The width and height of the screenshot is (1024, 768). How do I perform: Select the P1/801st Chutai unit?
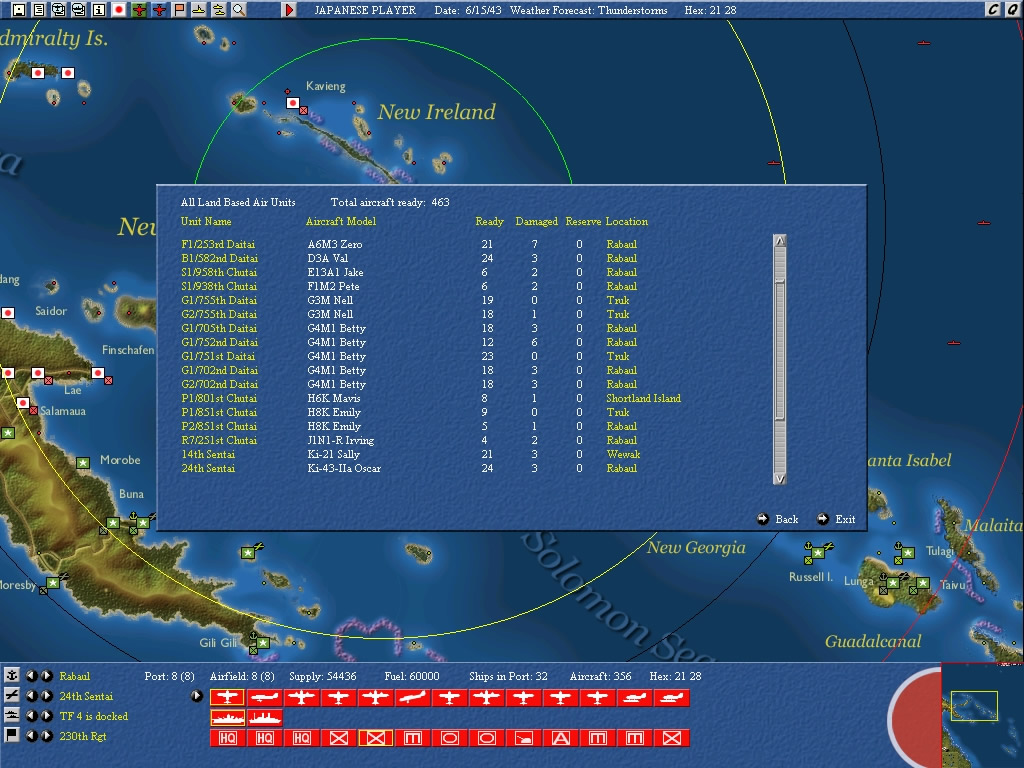[219, 398]
